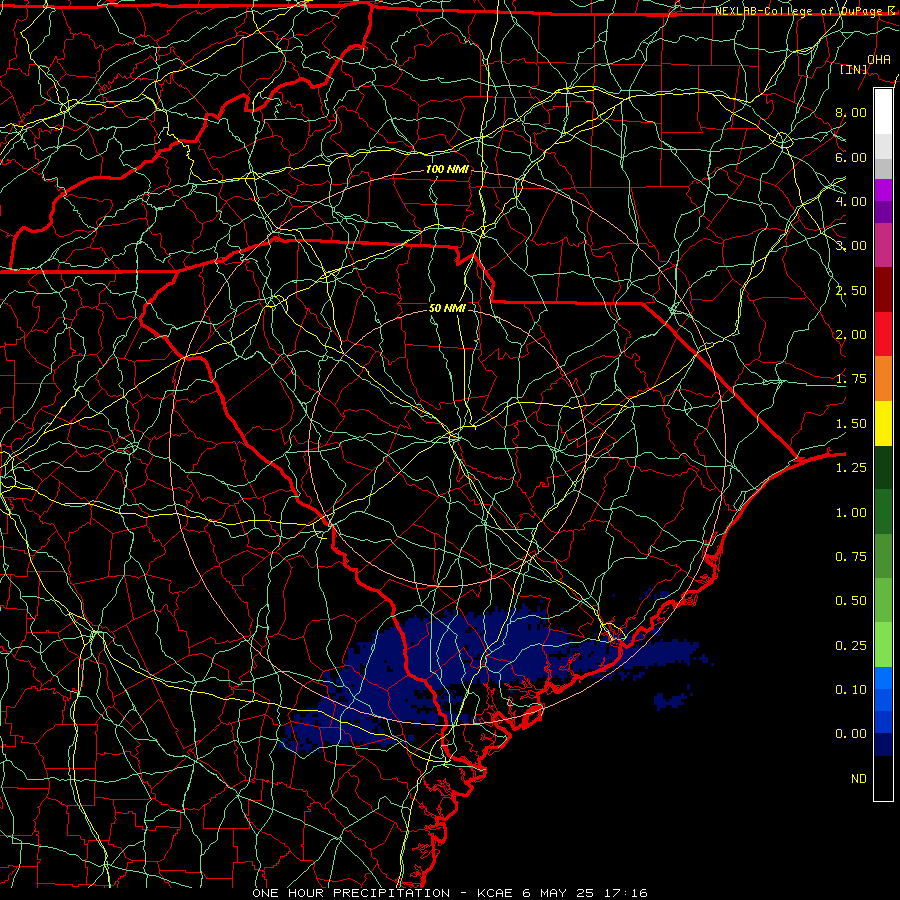Image resolution: width=900 pixels, height=900 pixels.
Task: Click the darkest green swatch beside 1.25
Action: 883,467
